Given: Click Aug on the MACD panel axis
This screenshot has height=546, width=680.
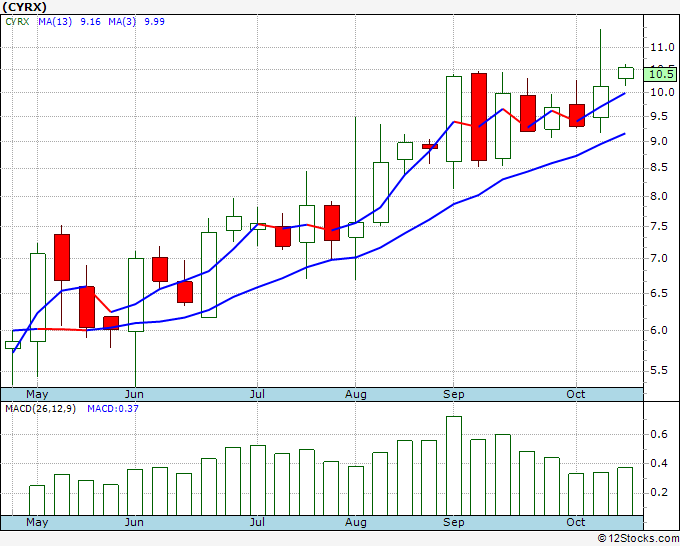Looking at the screenshot, I should (x=356, y=522).
